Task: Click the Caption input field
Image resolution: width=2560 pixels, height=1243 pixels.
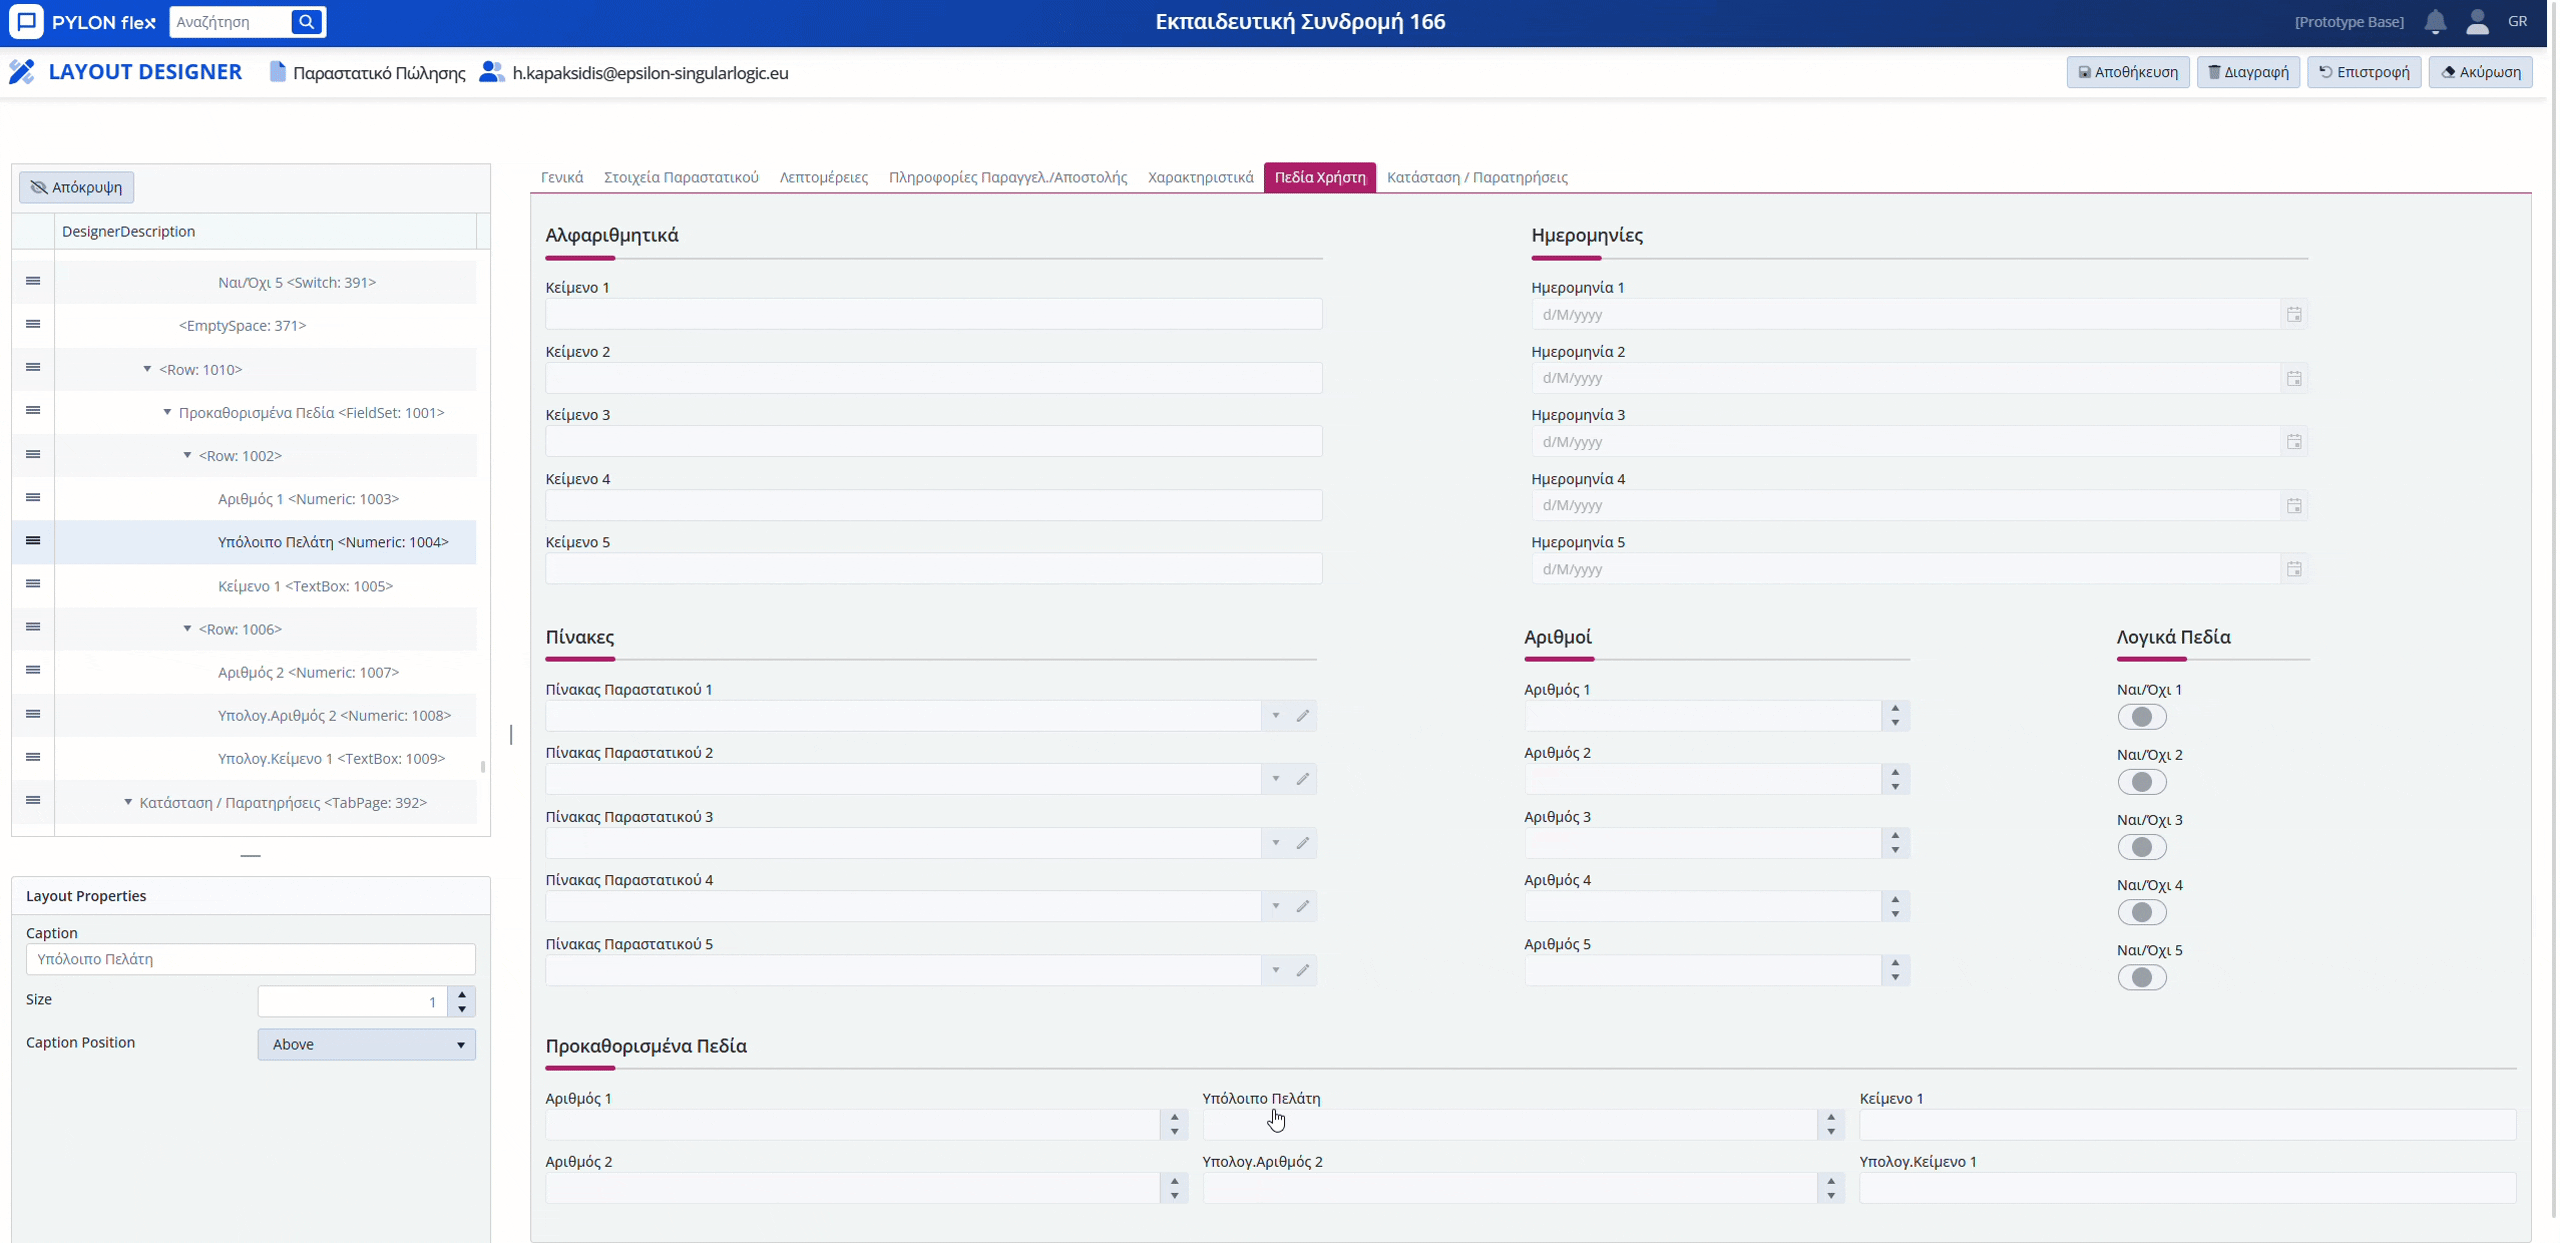Action: coord(251,959)
